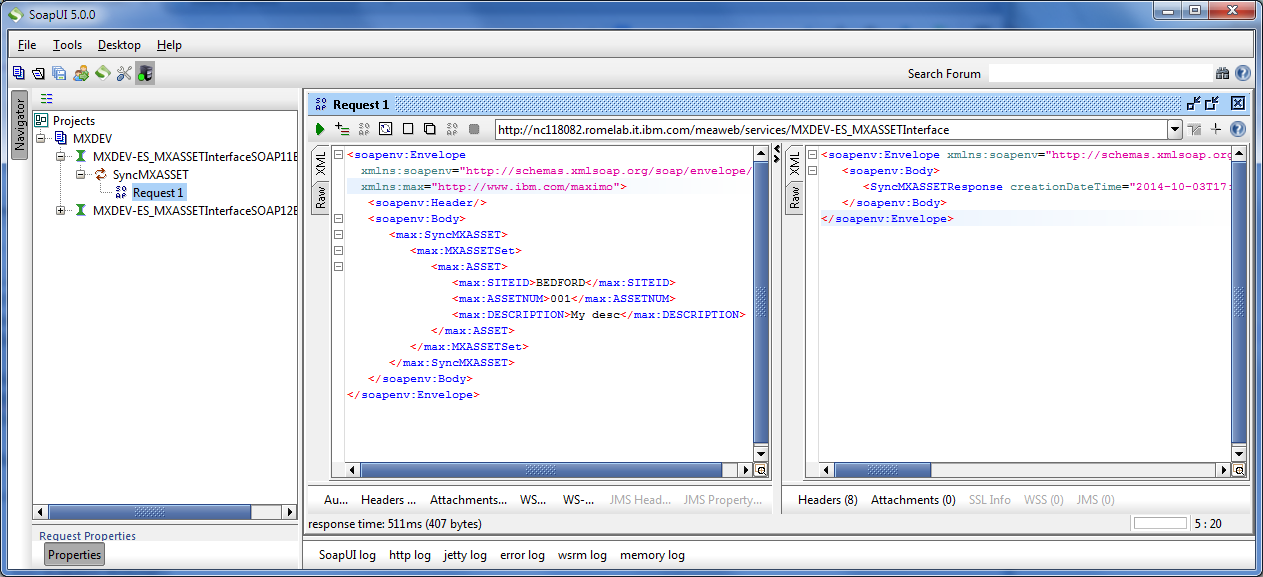The height and width of the screenshot is (577, 1263).
Task: Open the request Attachments tab
Action: (x=468, y=500)
